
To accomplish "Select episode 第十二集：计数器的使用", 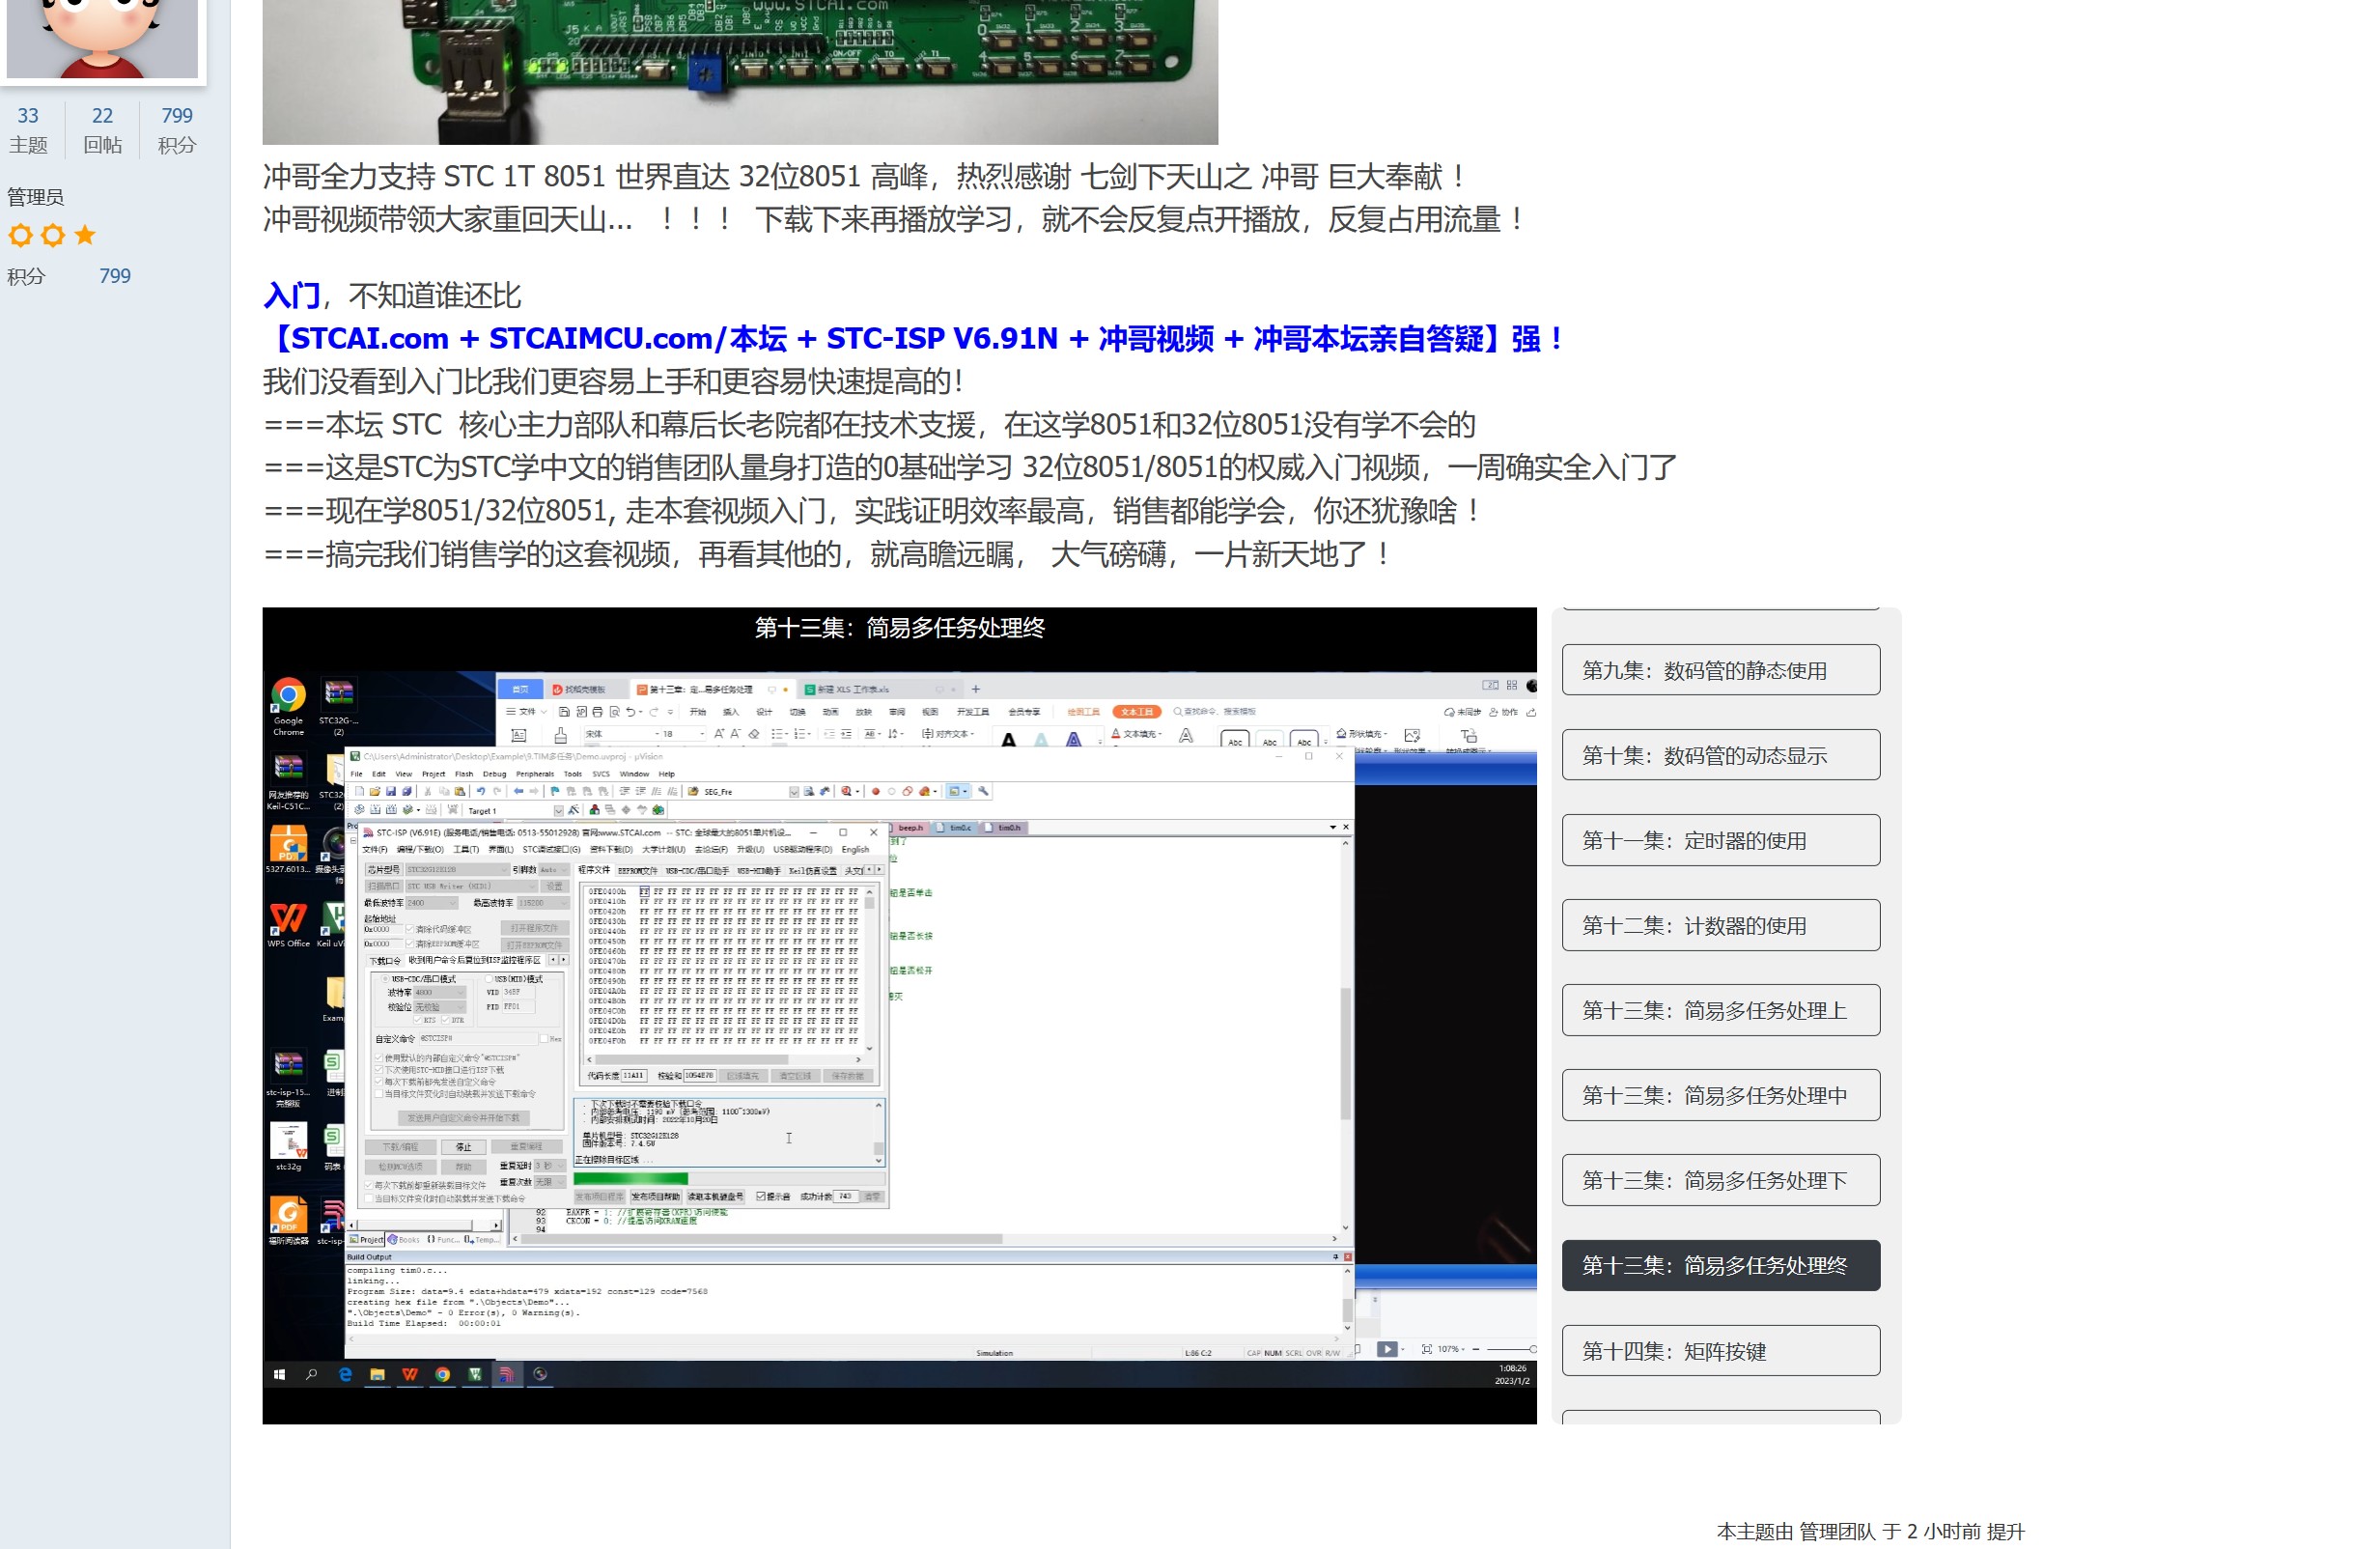I will pos(1720,925).
